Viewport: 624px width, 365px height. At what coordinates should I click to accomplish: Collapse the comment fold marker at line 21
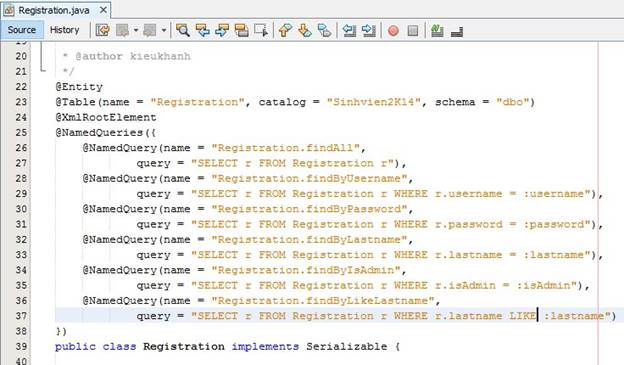coord(42,71)
